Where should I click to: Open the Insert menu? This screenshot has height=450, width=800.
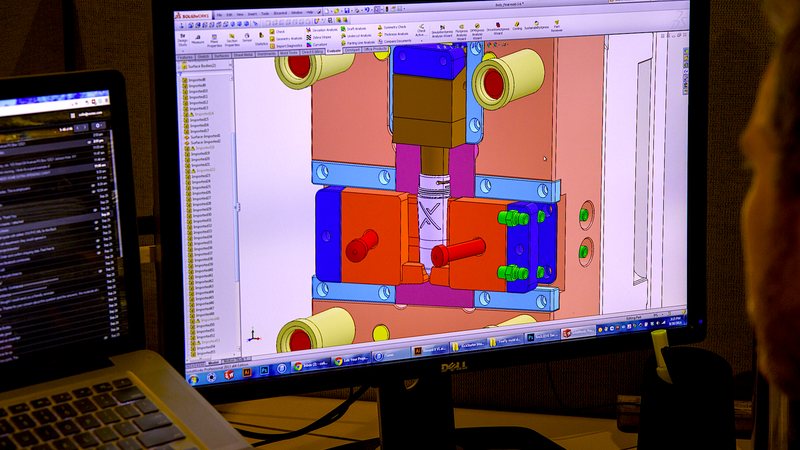[x=252, y=14]
